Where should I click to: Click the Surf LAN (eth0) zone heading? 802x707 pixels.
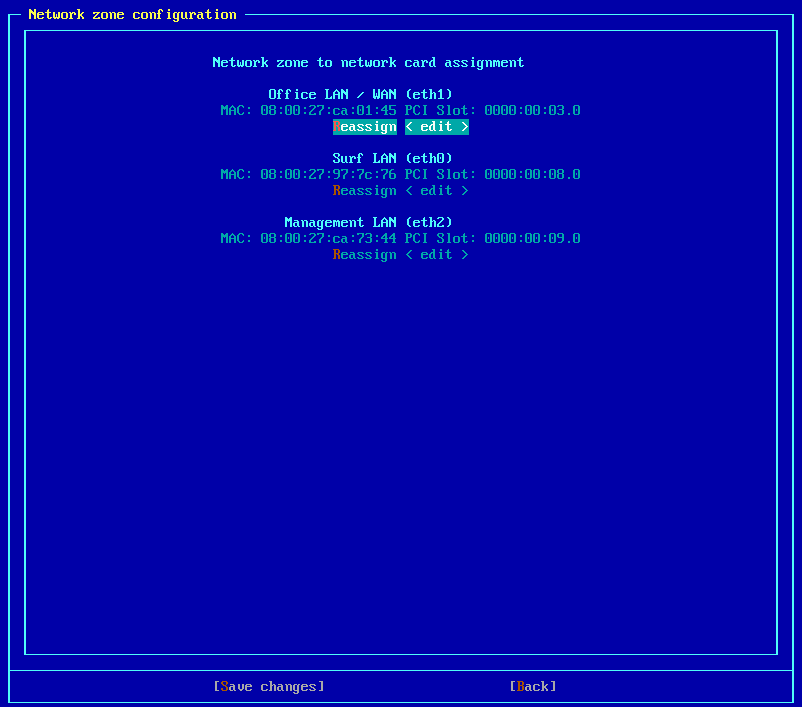pos(392,159)
